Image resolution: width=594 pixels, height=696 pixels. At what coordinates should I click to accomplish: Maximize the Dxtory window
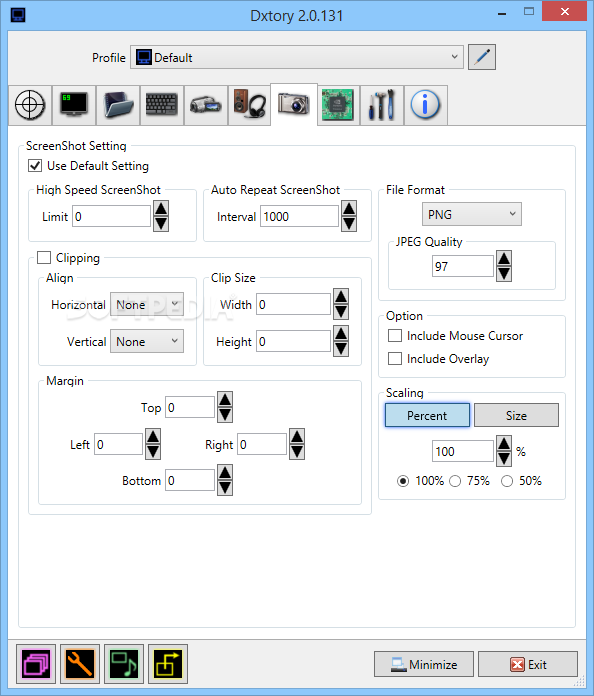coord(529,12)
